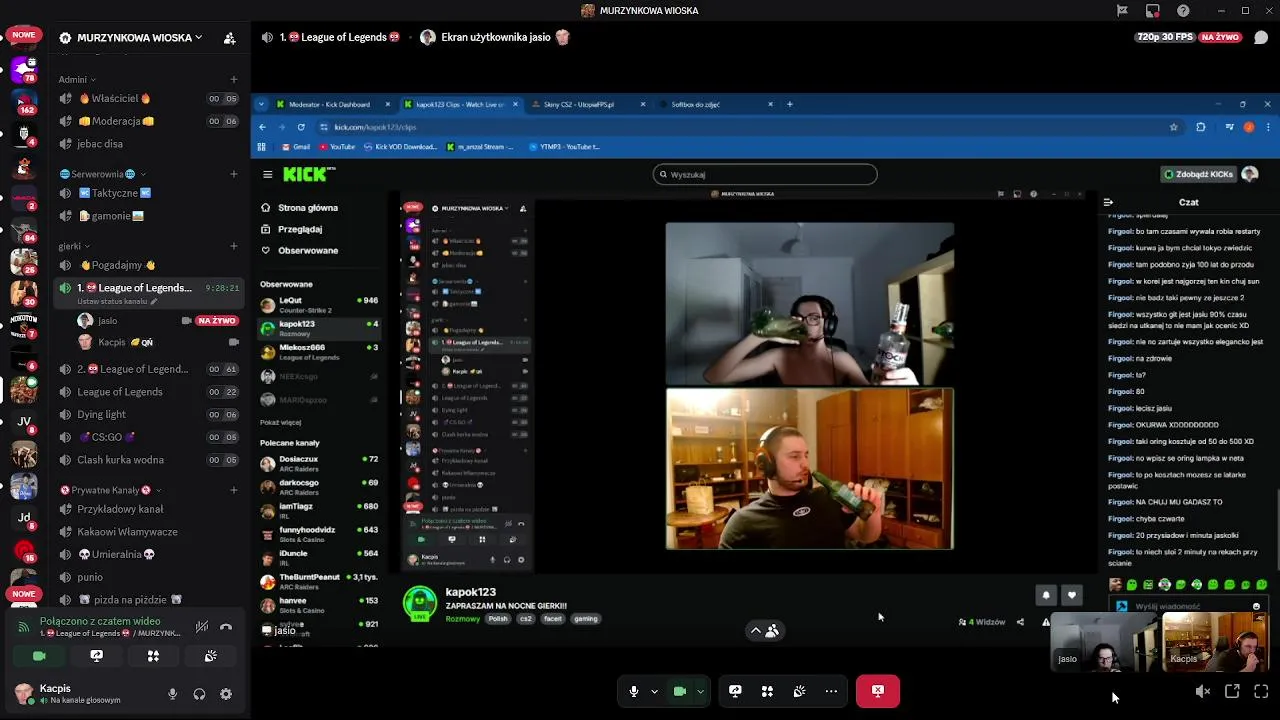This screenshot has height=720, width=1280.
Task: Pop out the stream into separate window
Action: [1232, 691]
